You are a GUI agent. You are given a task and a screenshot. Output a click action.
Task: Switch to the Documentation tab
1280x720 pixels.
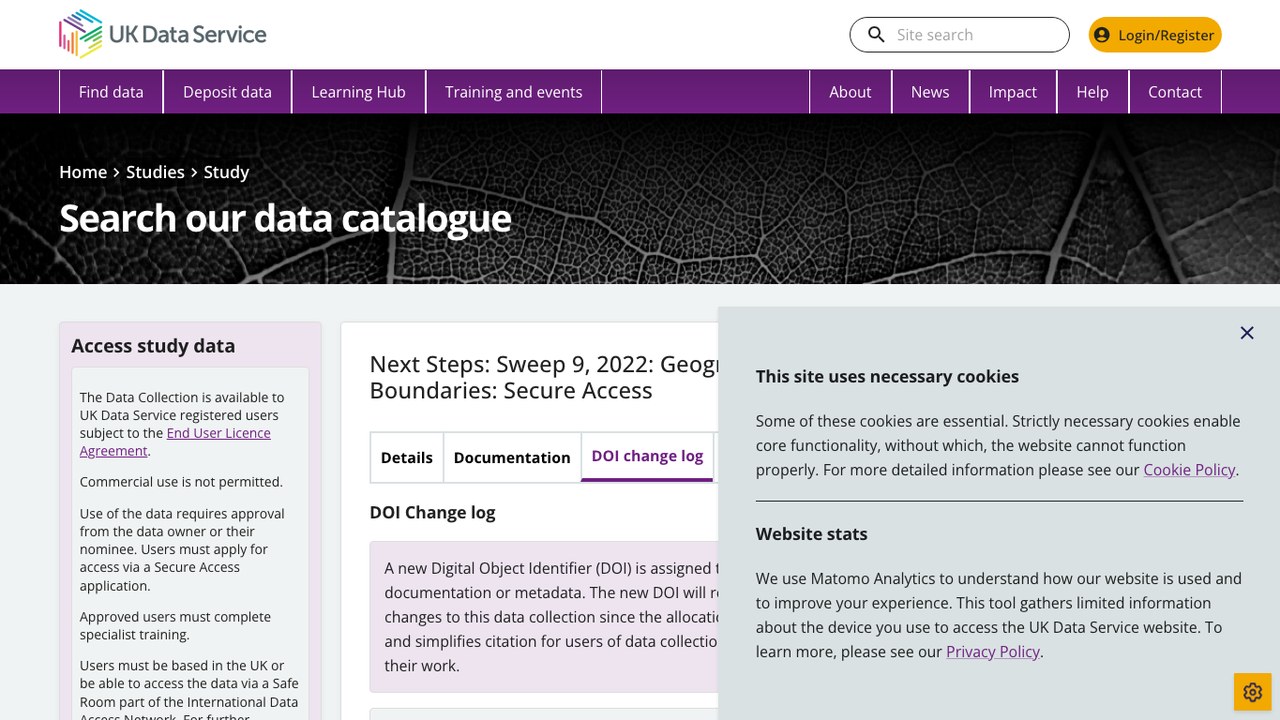(x=512, y=457)
